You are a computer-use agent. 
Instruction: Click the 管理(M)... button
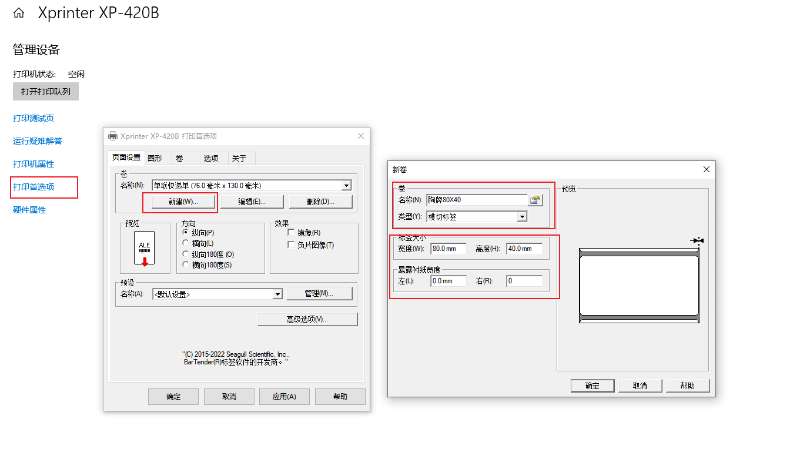(x=319, y=293)
